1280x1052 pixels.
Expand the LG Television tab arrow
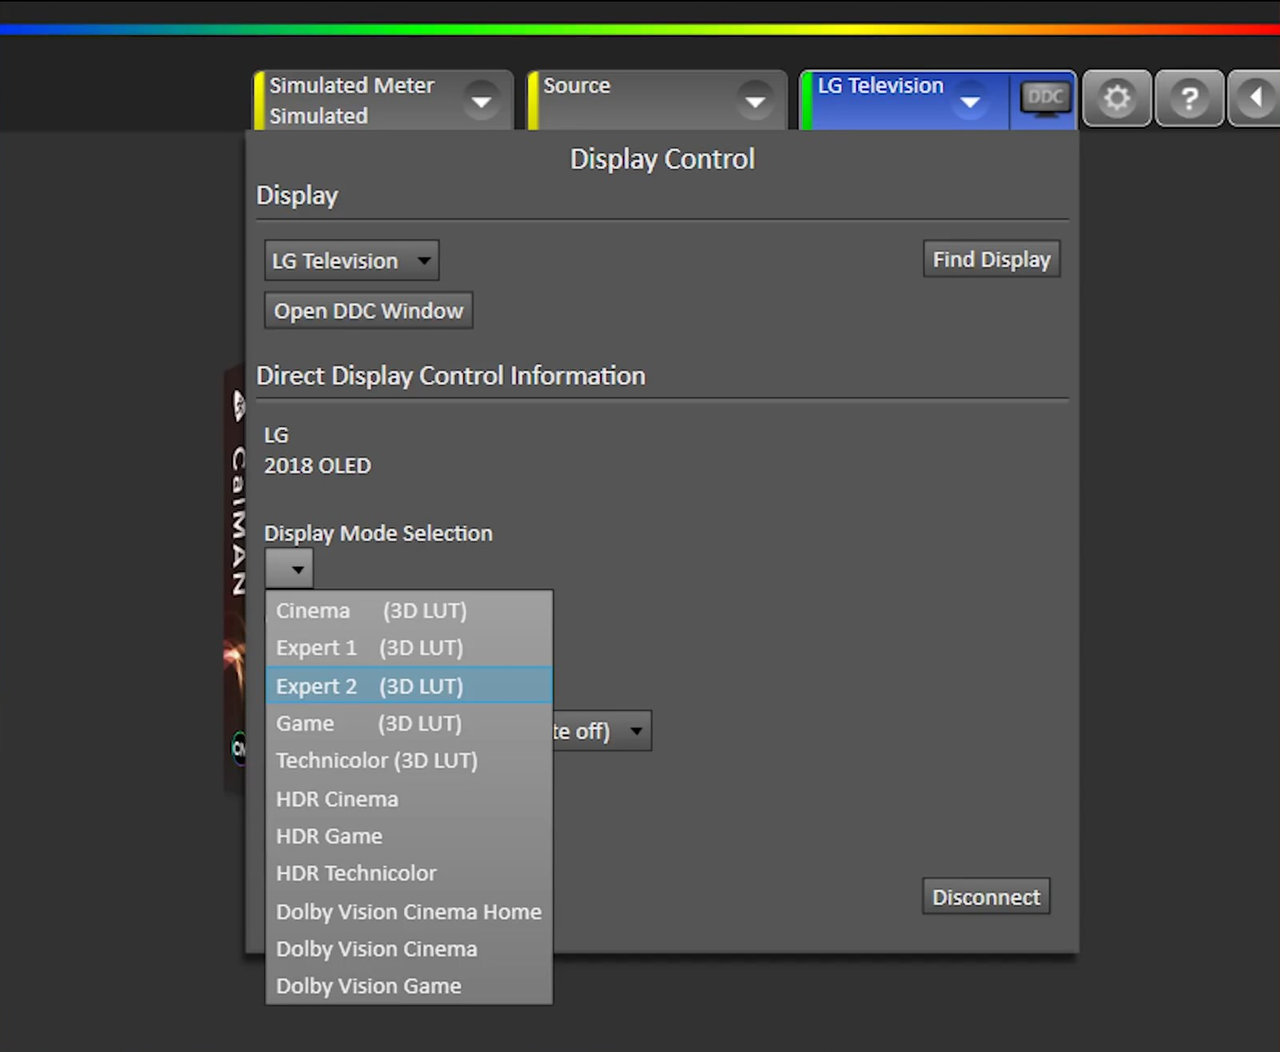(x=969, y=102)
